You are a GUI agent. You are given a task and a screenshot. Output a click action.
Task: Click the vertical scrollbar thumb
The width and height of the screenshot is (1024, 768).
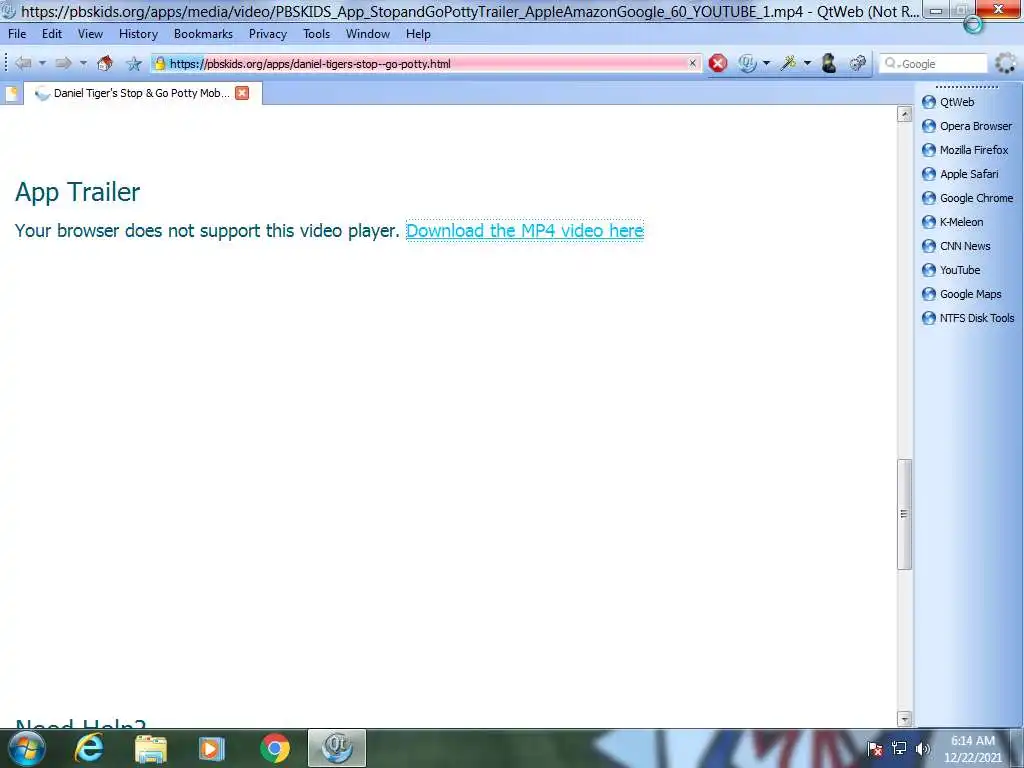point(904,514)
